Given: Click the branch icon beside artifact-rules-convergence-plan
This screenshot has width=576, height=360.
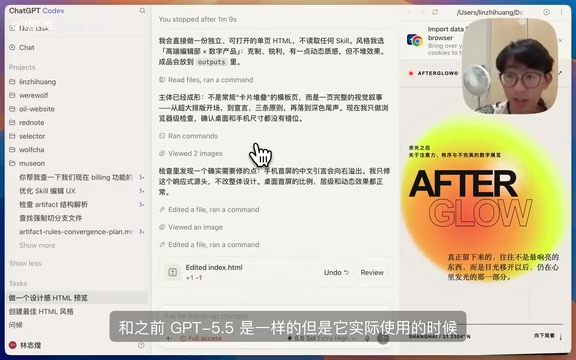Looking at the screenshot, I should (141, 232).
